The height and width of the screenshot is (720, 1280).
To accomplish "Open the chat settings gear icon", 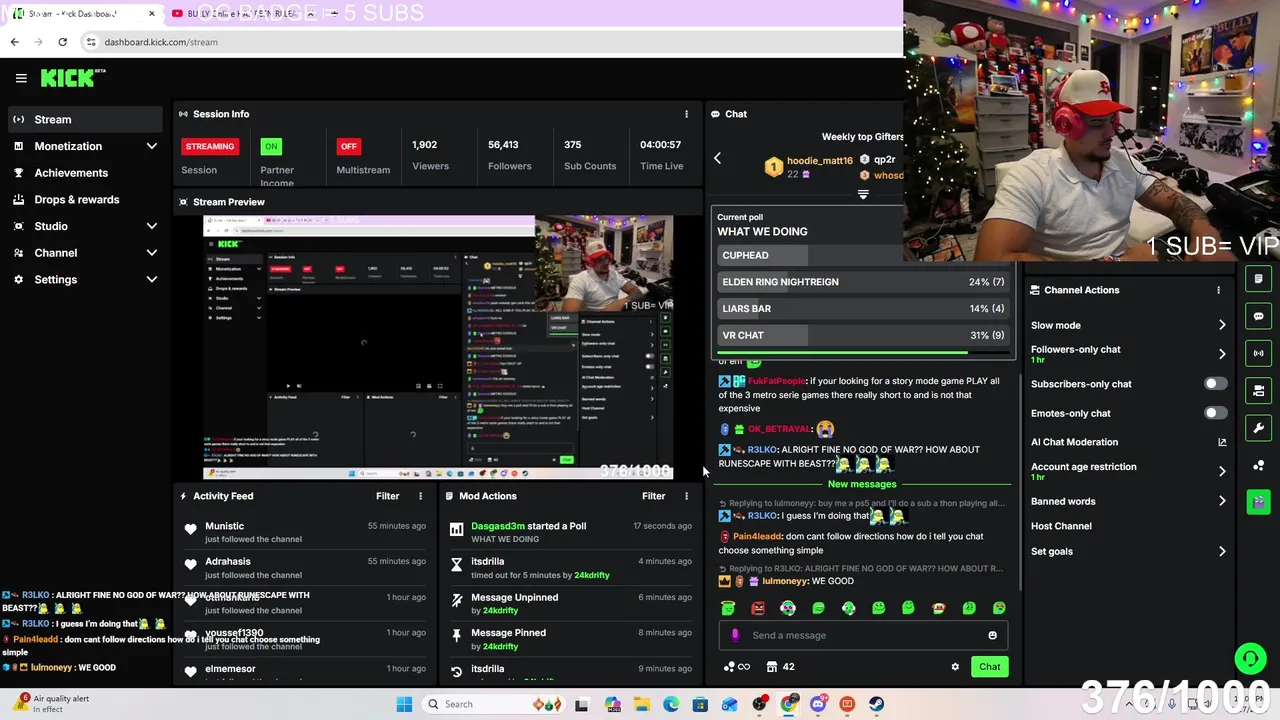I will [955, 667].
